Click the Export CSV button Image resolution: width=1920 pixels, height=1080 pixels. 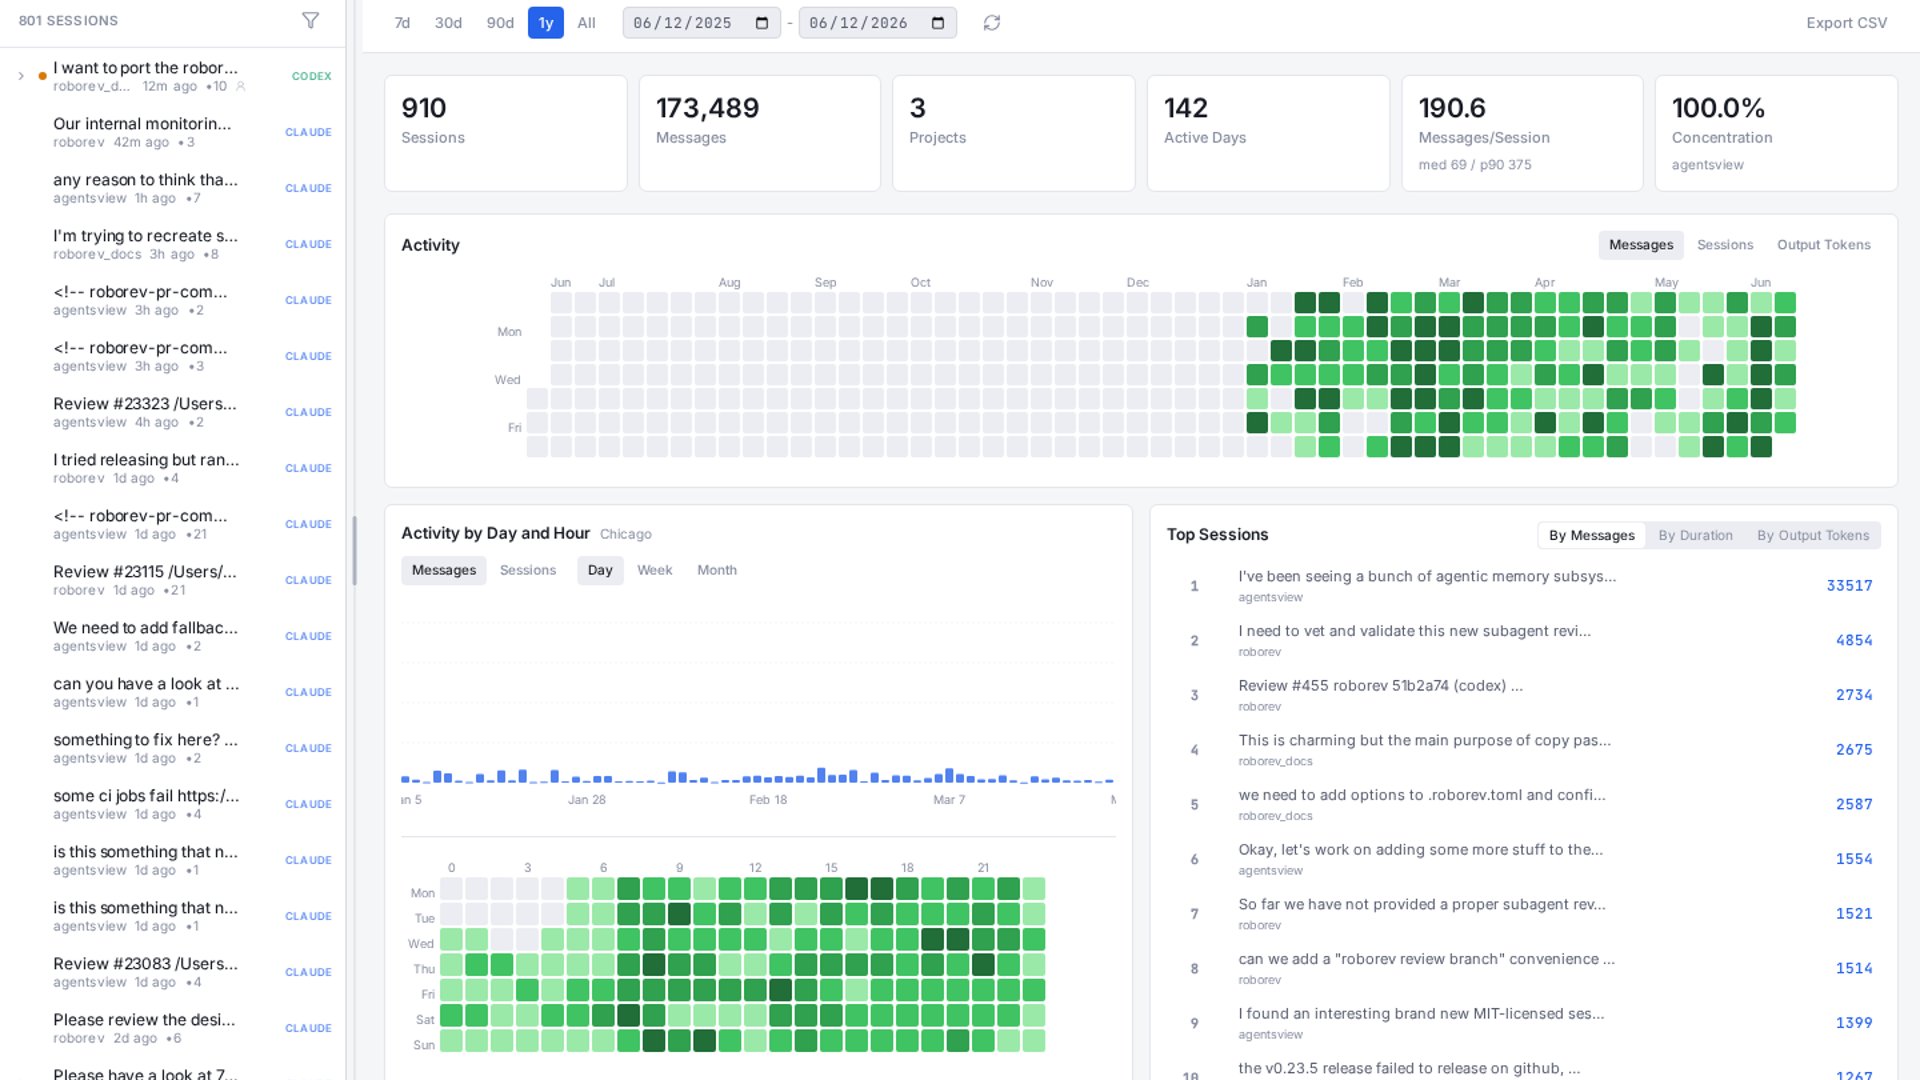coord(1846,23)
